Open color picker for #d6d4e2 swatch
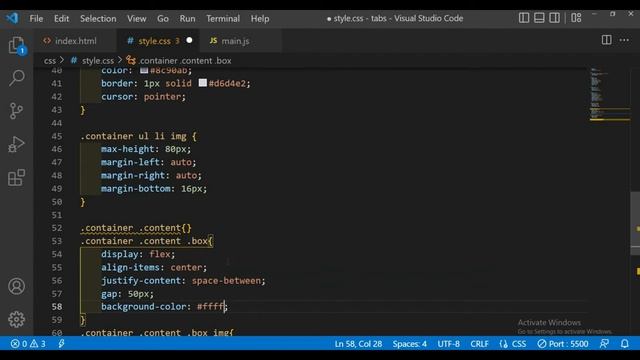 (x=202, y=83)
